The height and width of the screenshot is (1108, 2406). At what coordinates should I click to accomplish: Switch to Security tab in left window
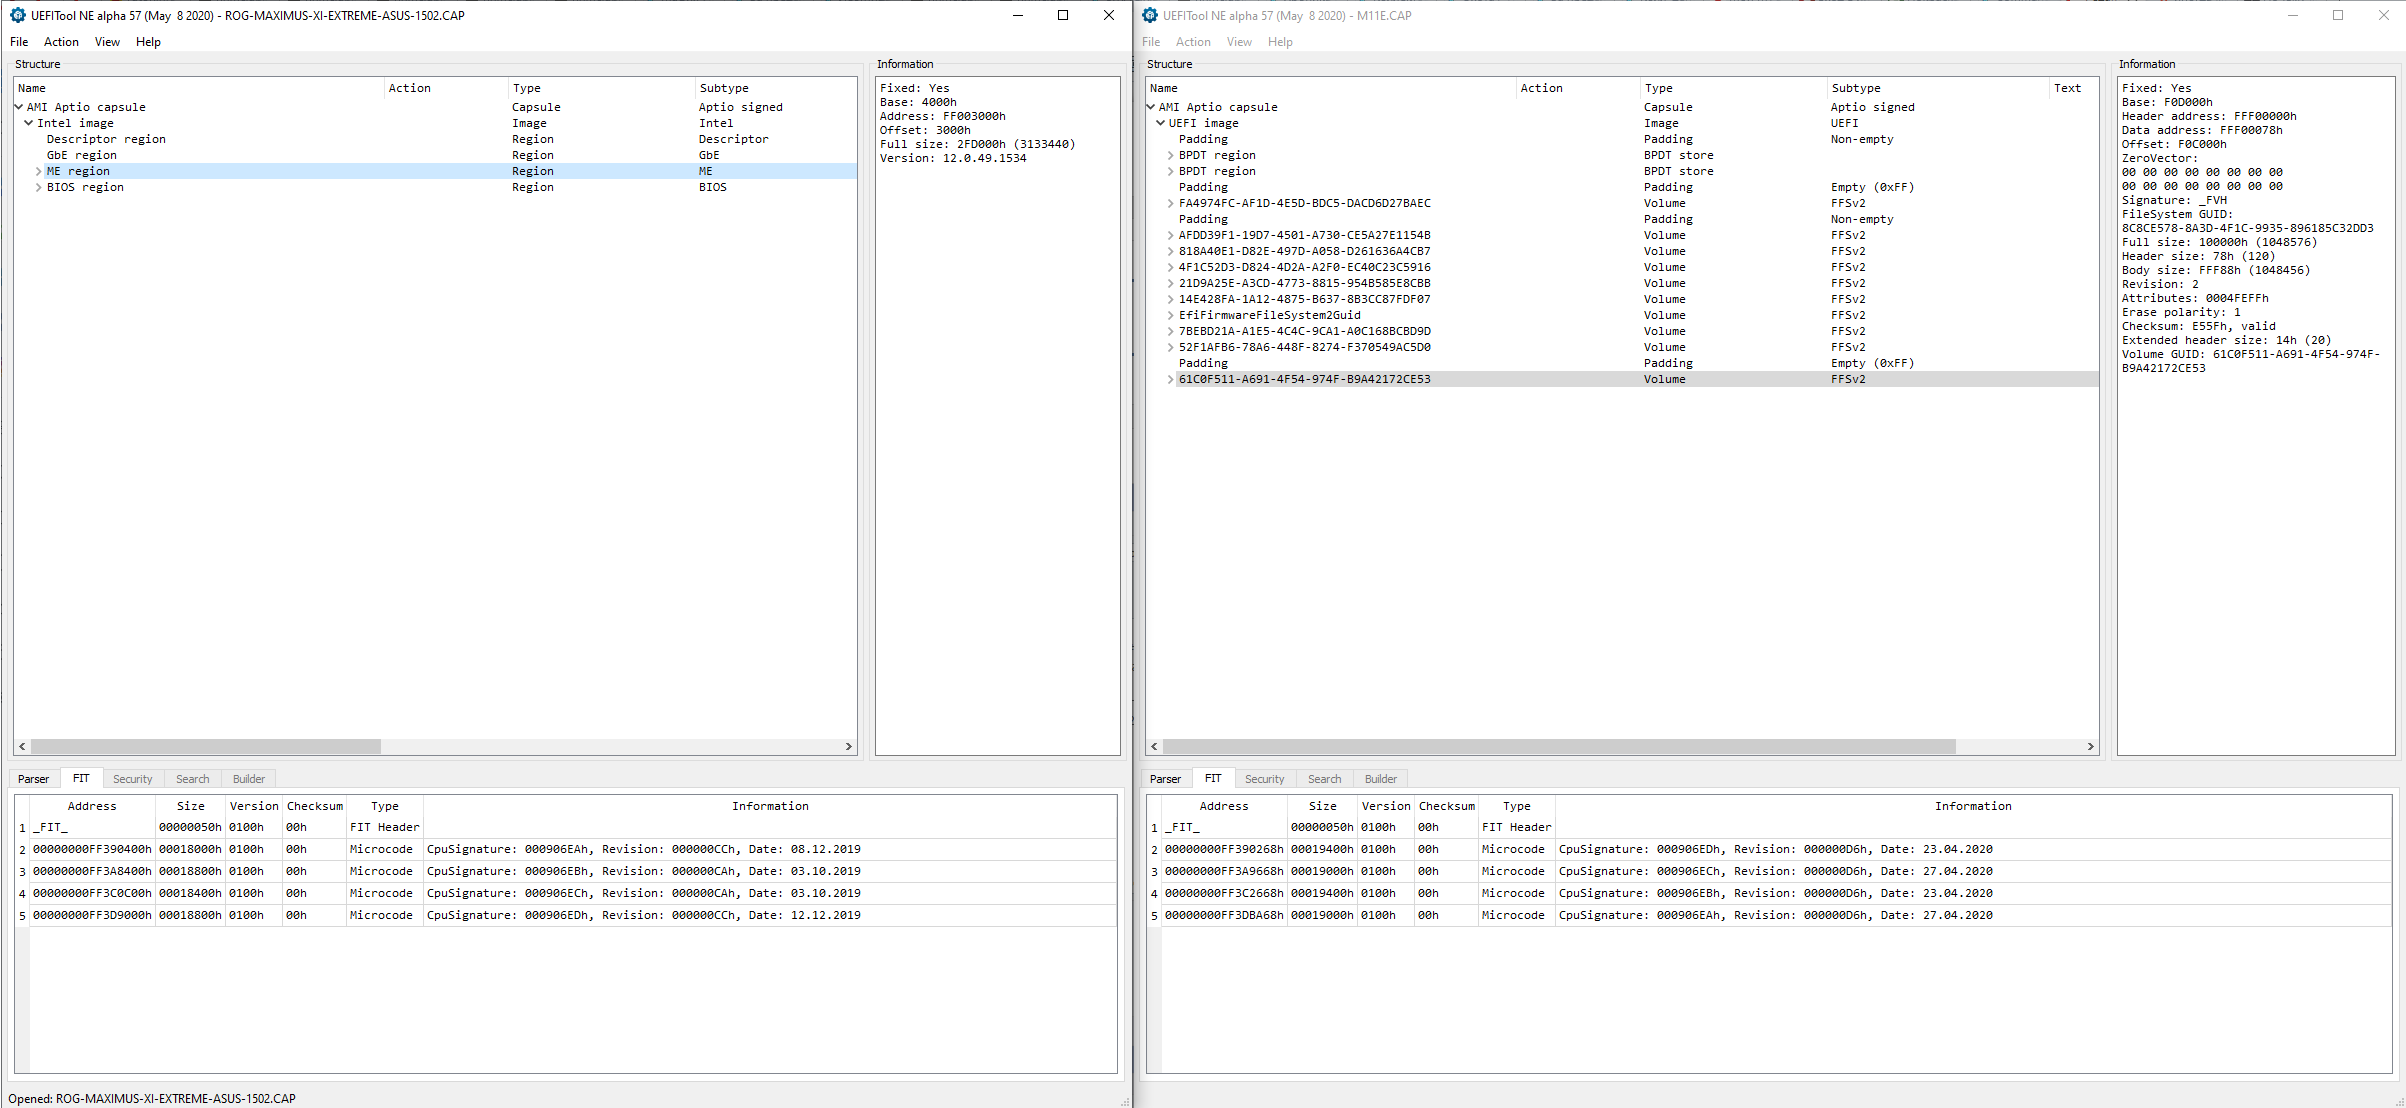[x=132, y=779]
